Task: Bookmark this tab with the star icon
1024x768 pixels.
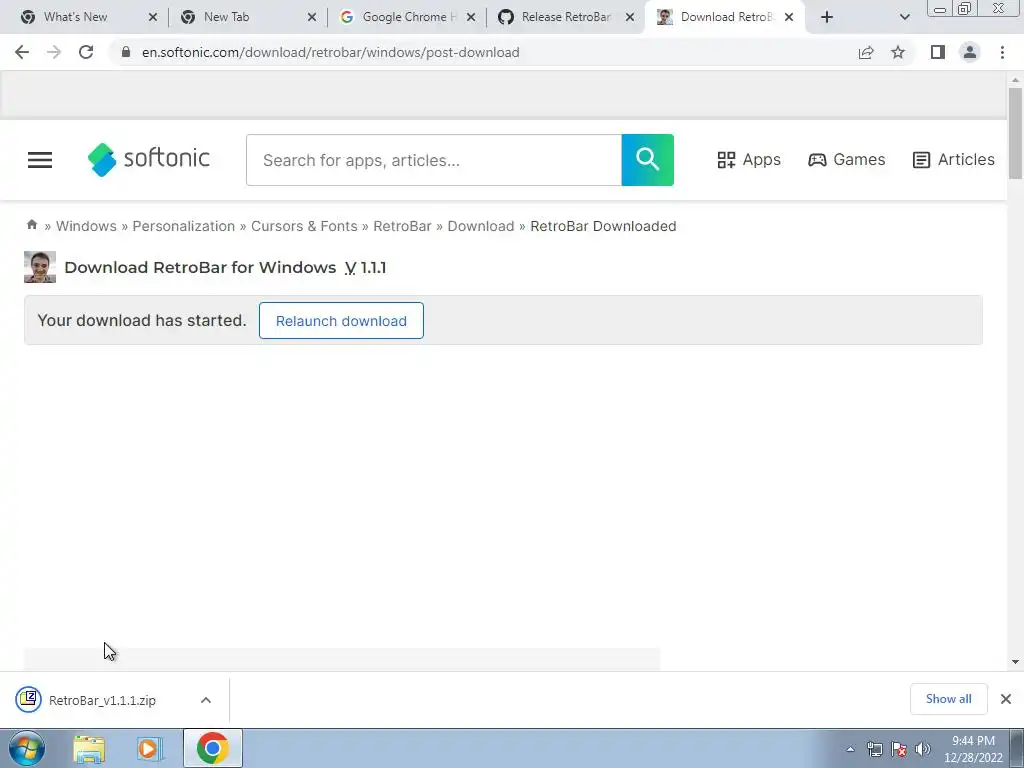Action: click(x=898, y=52)
